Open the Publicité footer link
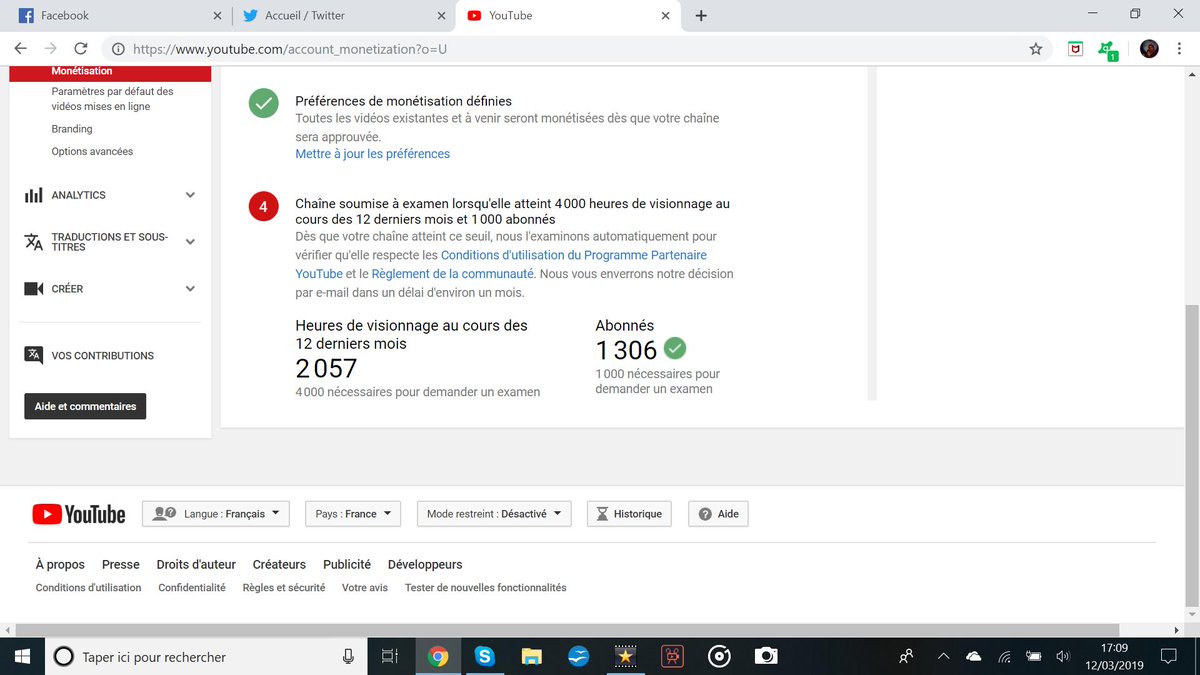Screen dimensions: 1200x675 (x=347, y=565)
